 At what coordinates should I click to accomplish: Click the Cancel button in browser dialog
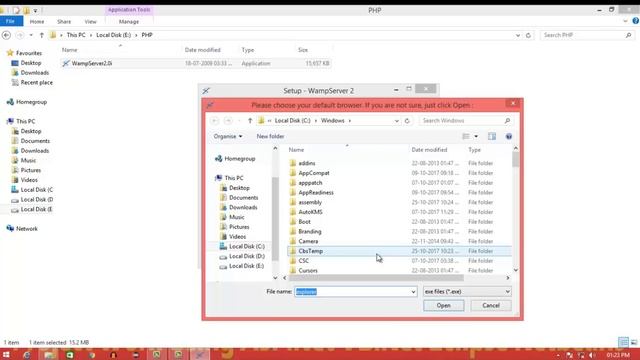pos(491,305)
